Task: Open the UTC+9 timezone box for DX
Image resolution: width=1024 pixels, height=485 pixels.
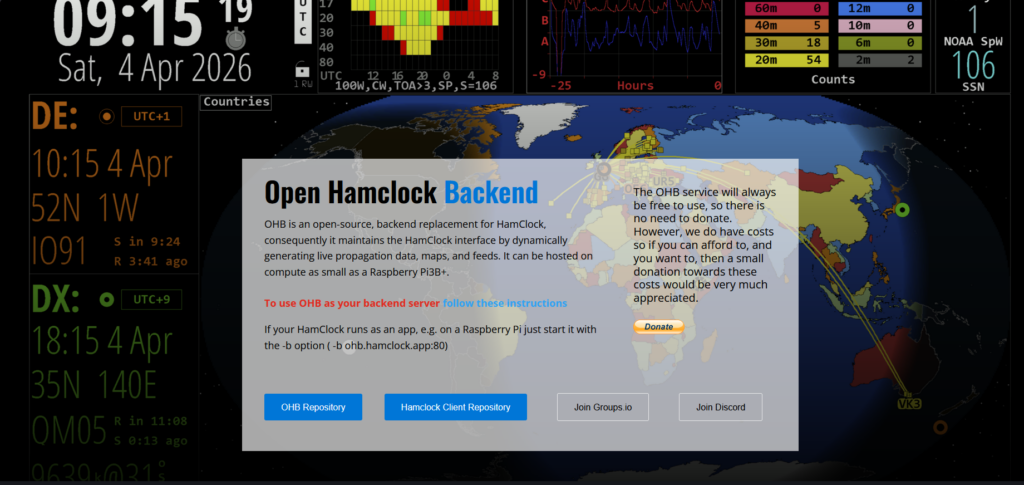Action: 152,299
